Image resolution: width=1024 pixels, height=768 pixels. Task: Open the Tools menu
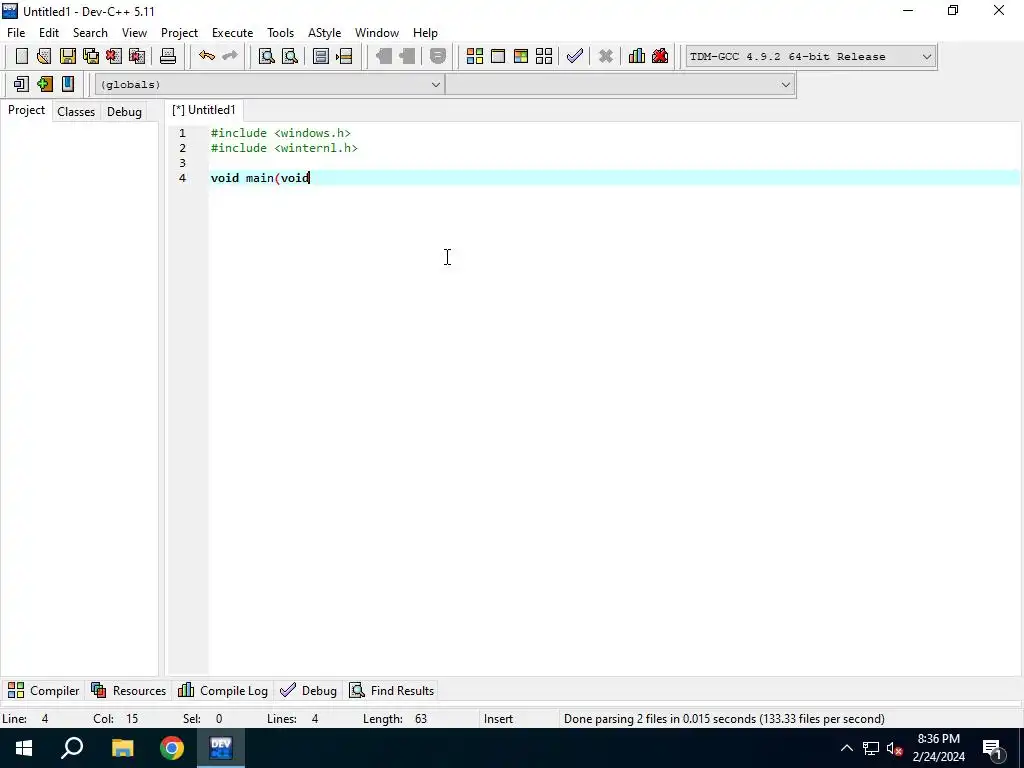[x=281, y=33]
